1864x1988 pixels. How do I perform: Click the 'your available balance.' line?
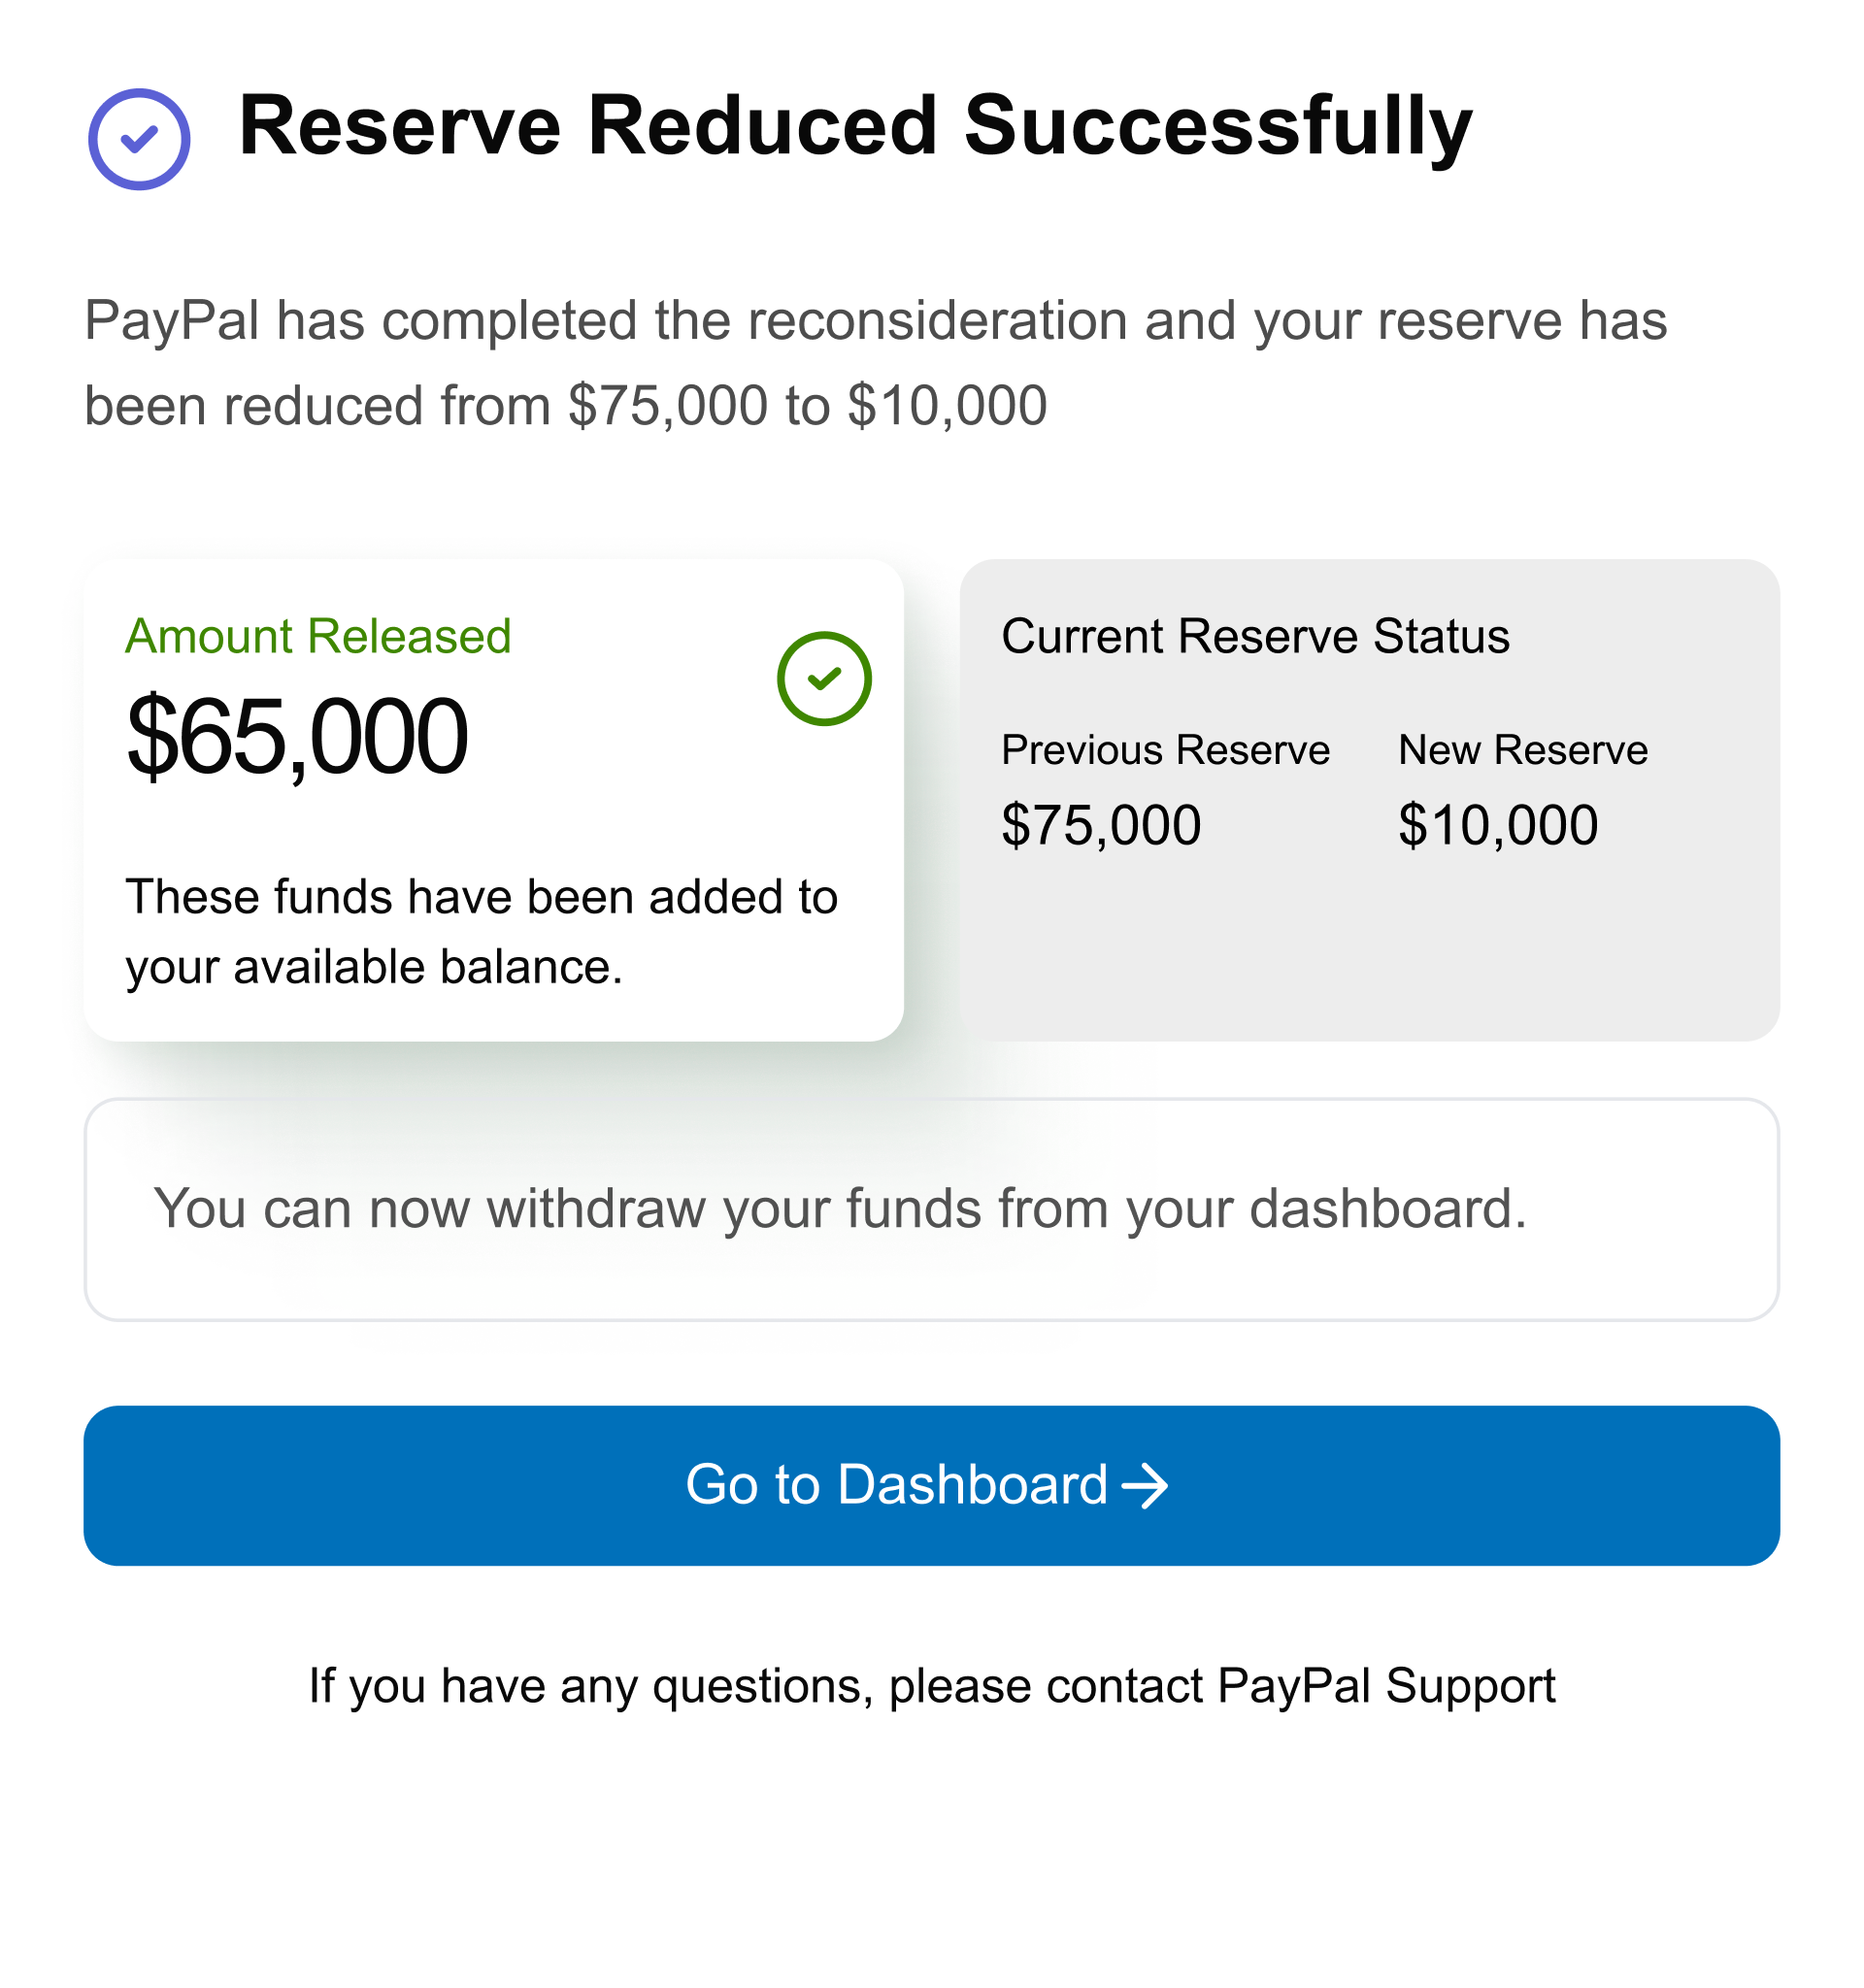374,967
